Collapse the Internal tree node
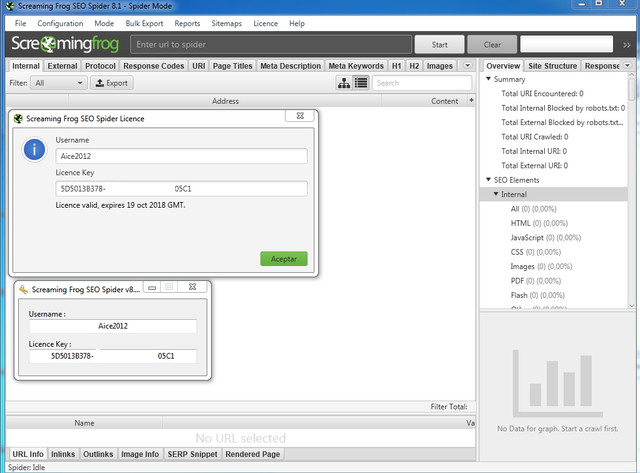640x473 pixels. (496, 194)
